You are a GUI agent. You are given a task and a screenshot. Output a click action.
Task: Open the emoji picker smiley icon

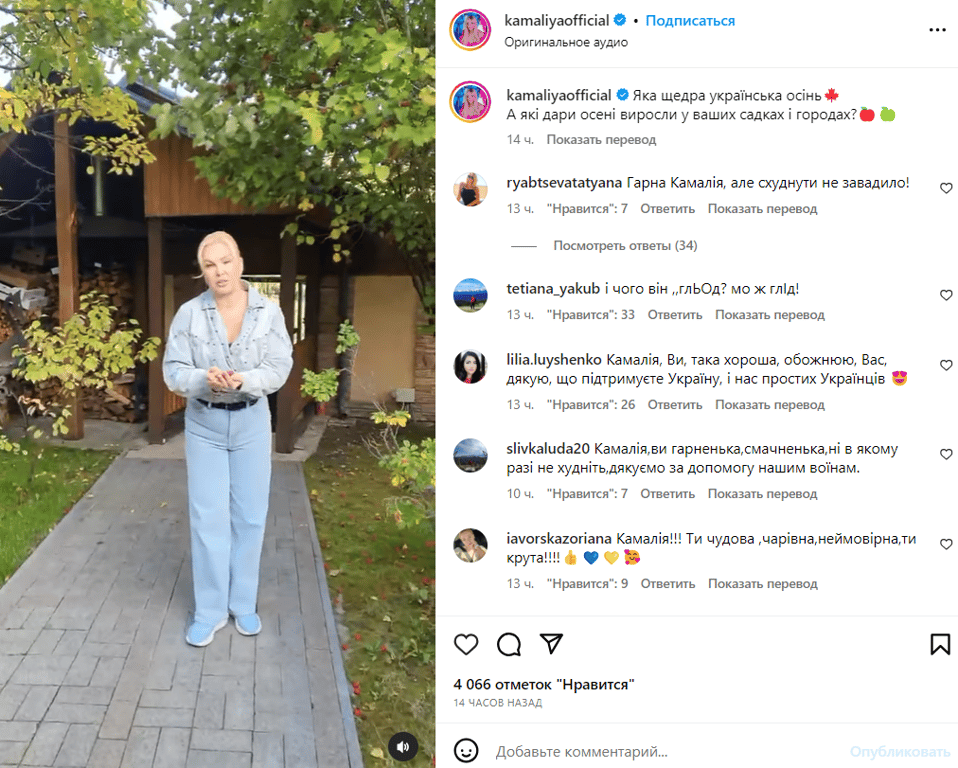click(x=466, y=751)
